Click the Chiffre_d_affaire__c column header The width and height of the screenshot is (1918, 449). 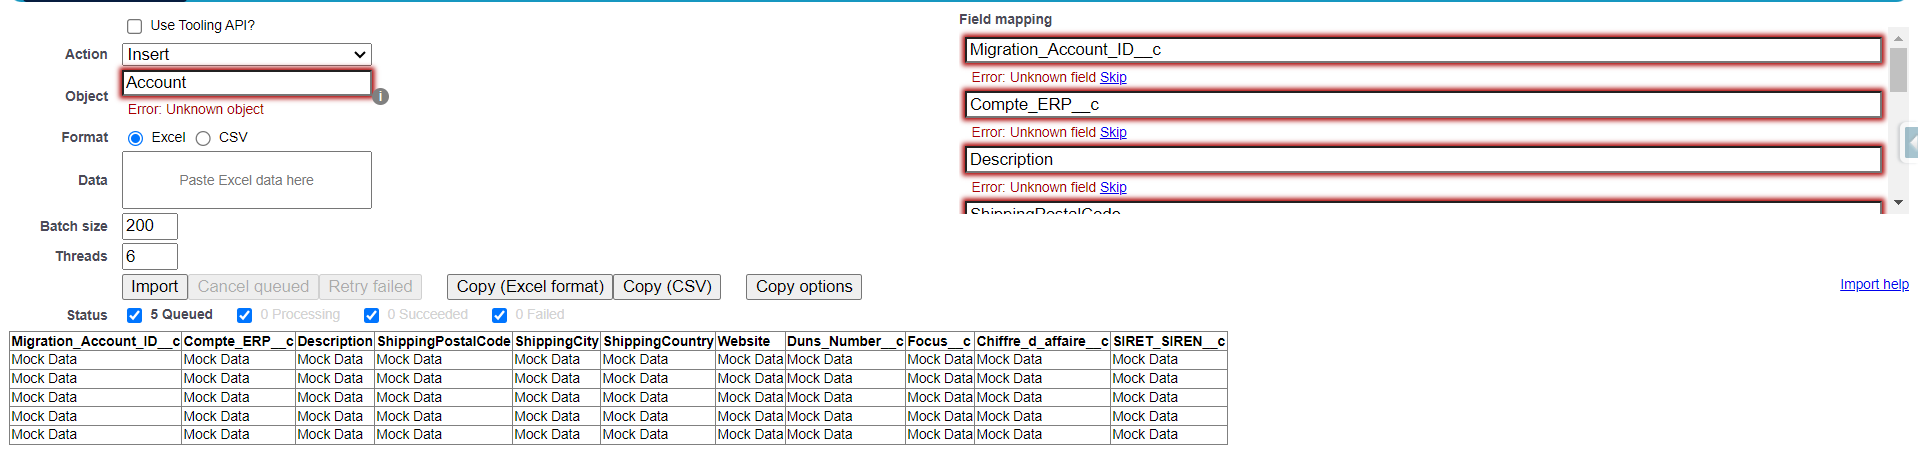(1043, 341)
